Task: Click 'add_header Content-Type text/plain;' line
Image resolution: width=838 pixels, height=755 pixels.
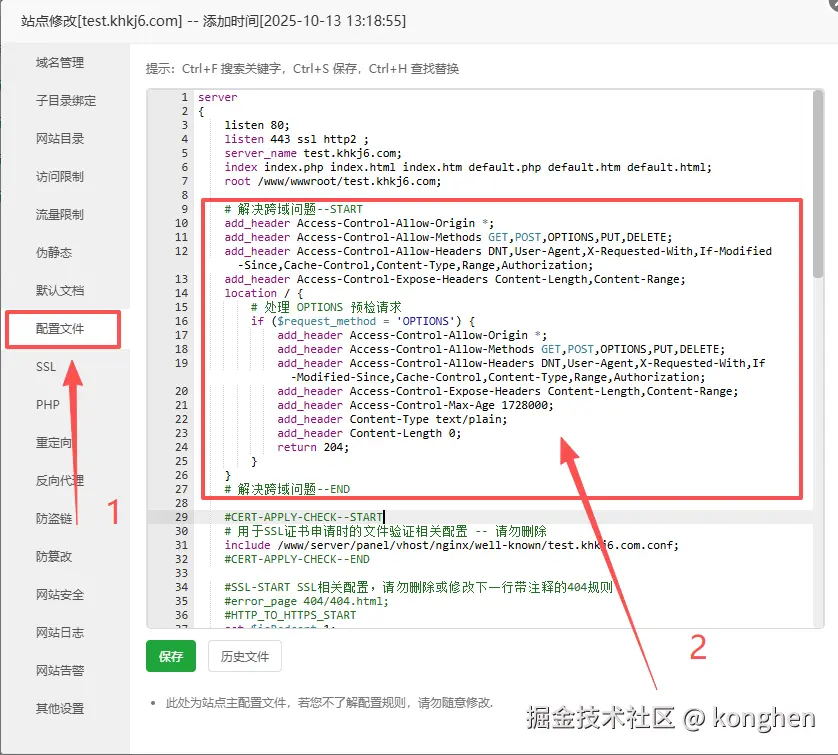Action: (392, 419)
